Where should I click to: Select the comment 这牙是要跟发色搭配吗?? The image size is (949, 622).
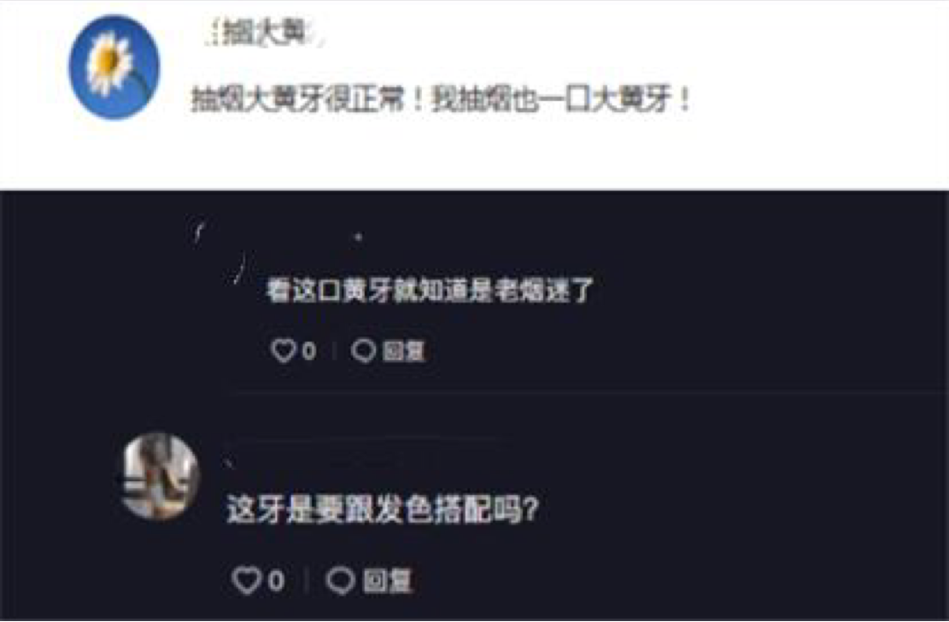pyautogui.click(x=382, y=509)
